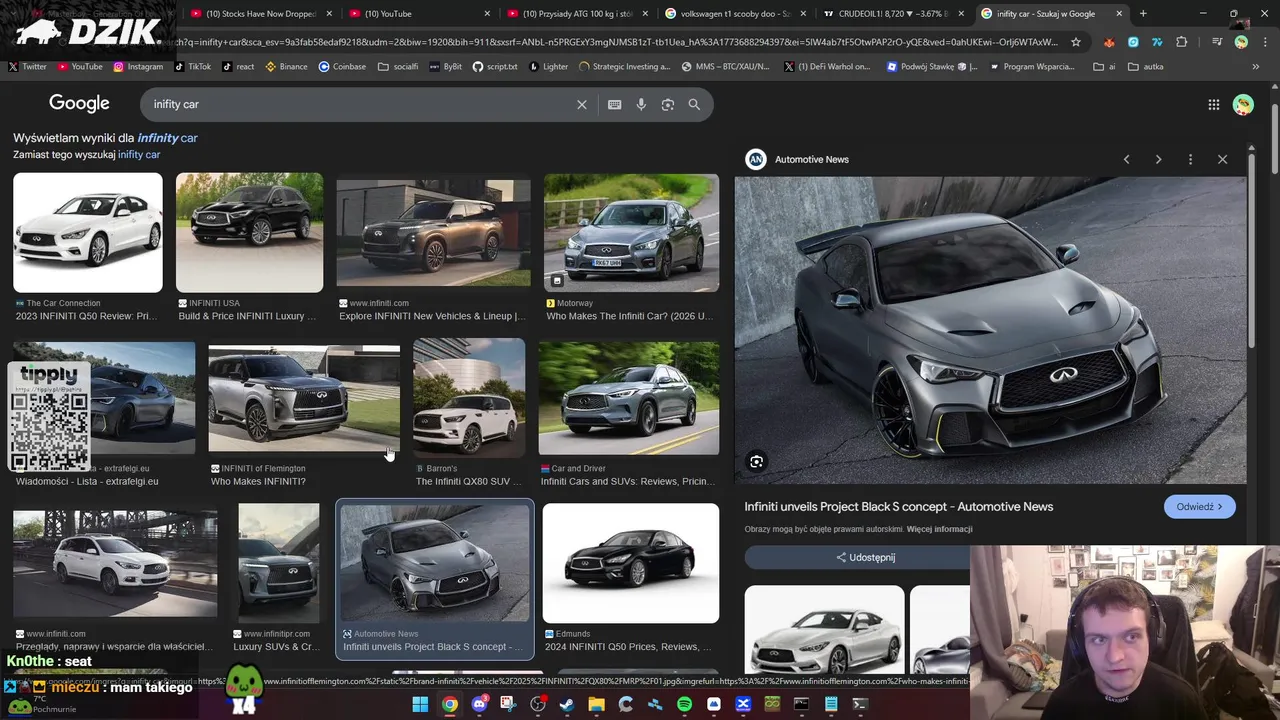Viewport: 1280px width, 720px height.
Task: Follow the corrected 'infinity car' results link
Action: (167, 138)
